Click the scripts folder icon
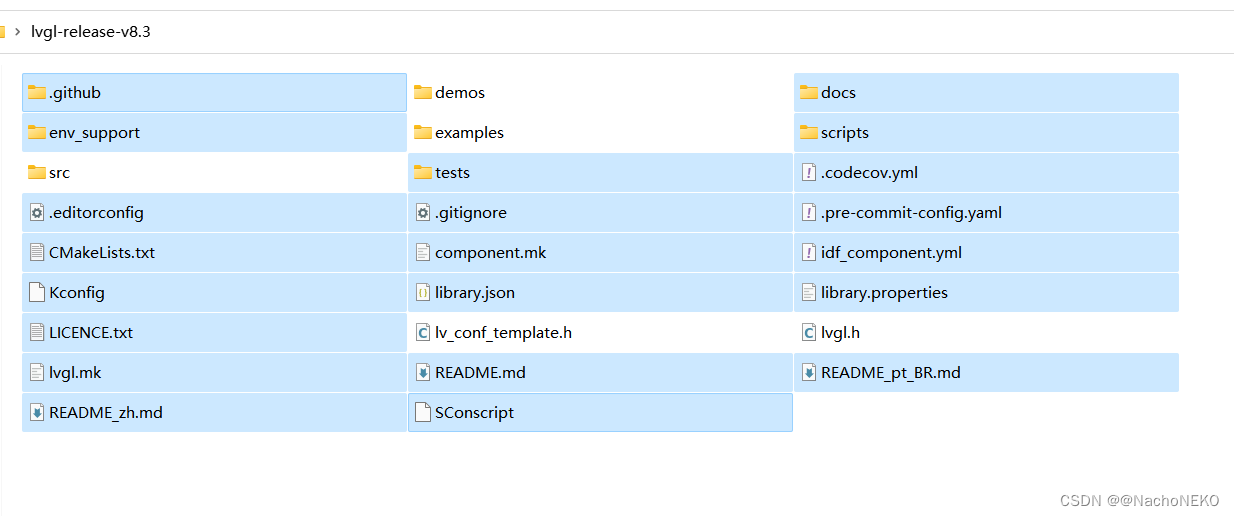Viewport: 1234px width, 516px height. pos(809,132)
